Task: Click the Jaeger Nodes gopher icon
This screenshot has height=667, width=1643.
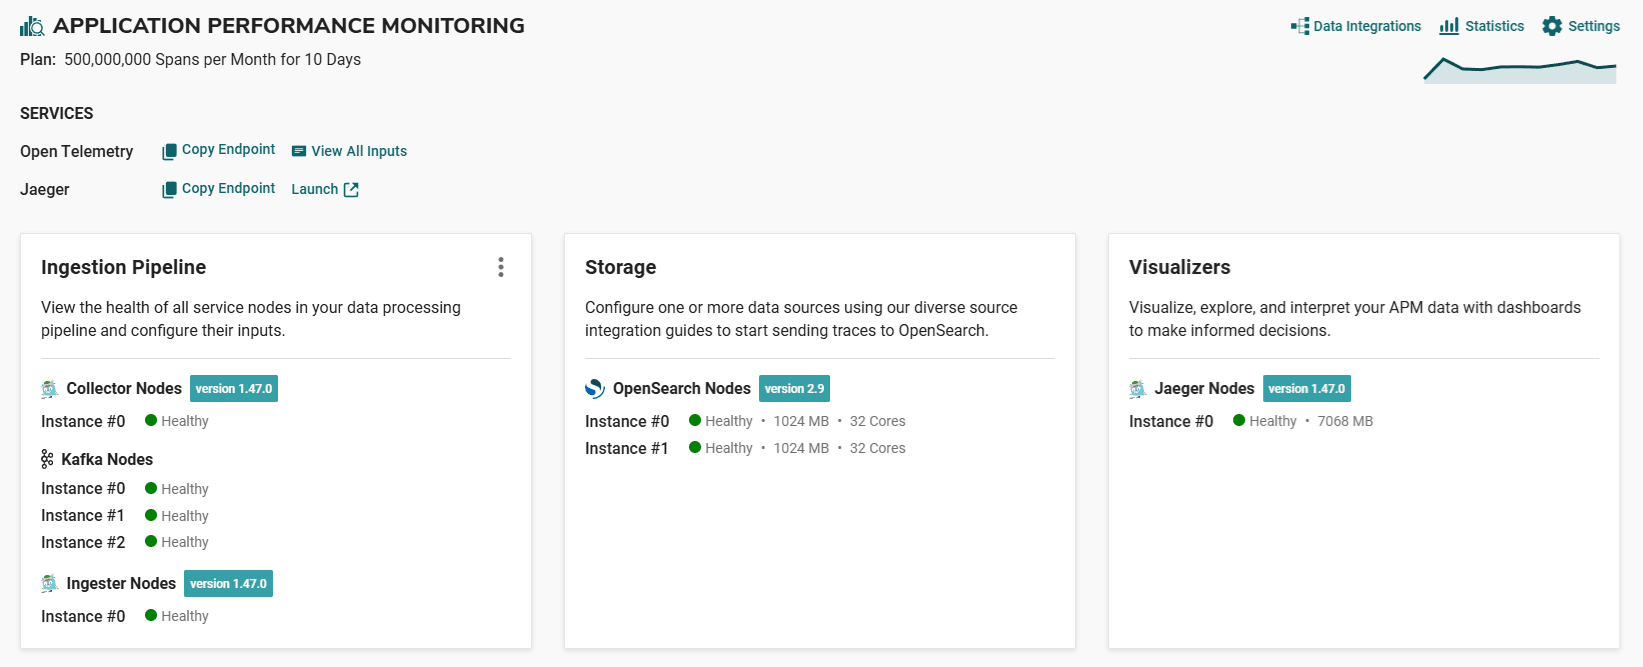Action: 1138,389
